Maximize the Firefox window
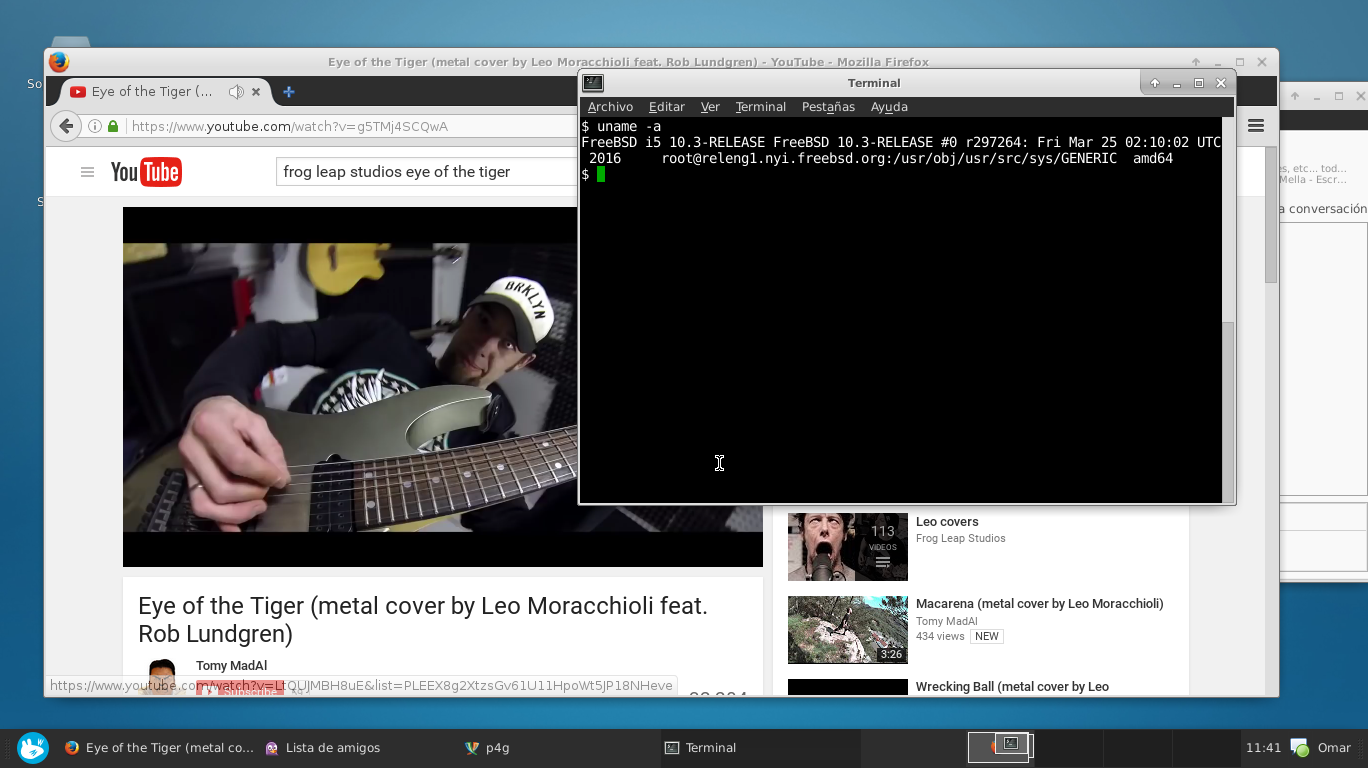Screen dimensions: 1368x768 pos(1240,62)
